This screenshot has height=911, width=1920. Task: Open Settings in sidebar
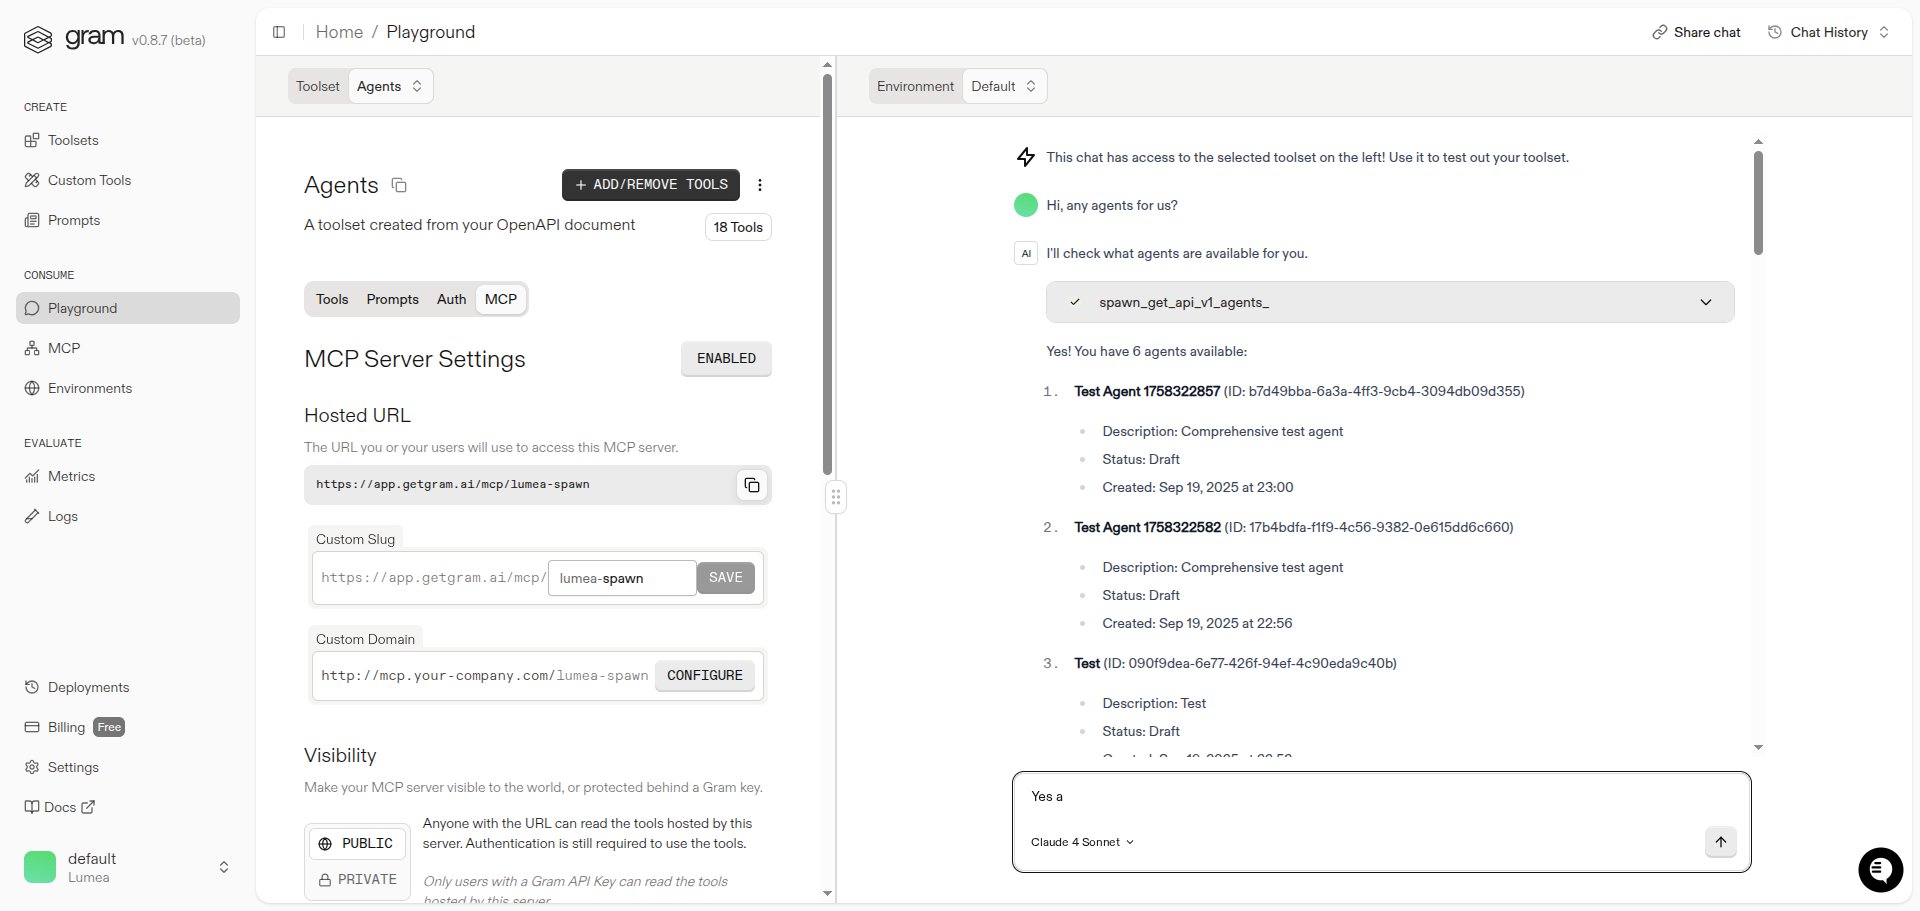128,767
